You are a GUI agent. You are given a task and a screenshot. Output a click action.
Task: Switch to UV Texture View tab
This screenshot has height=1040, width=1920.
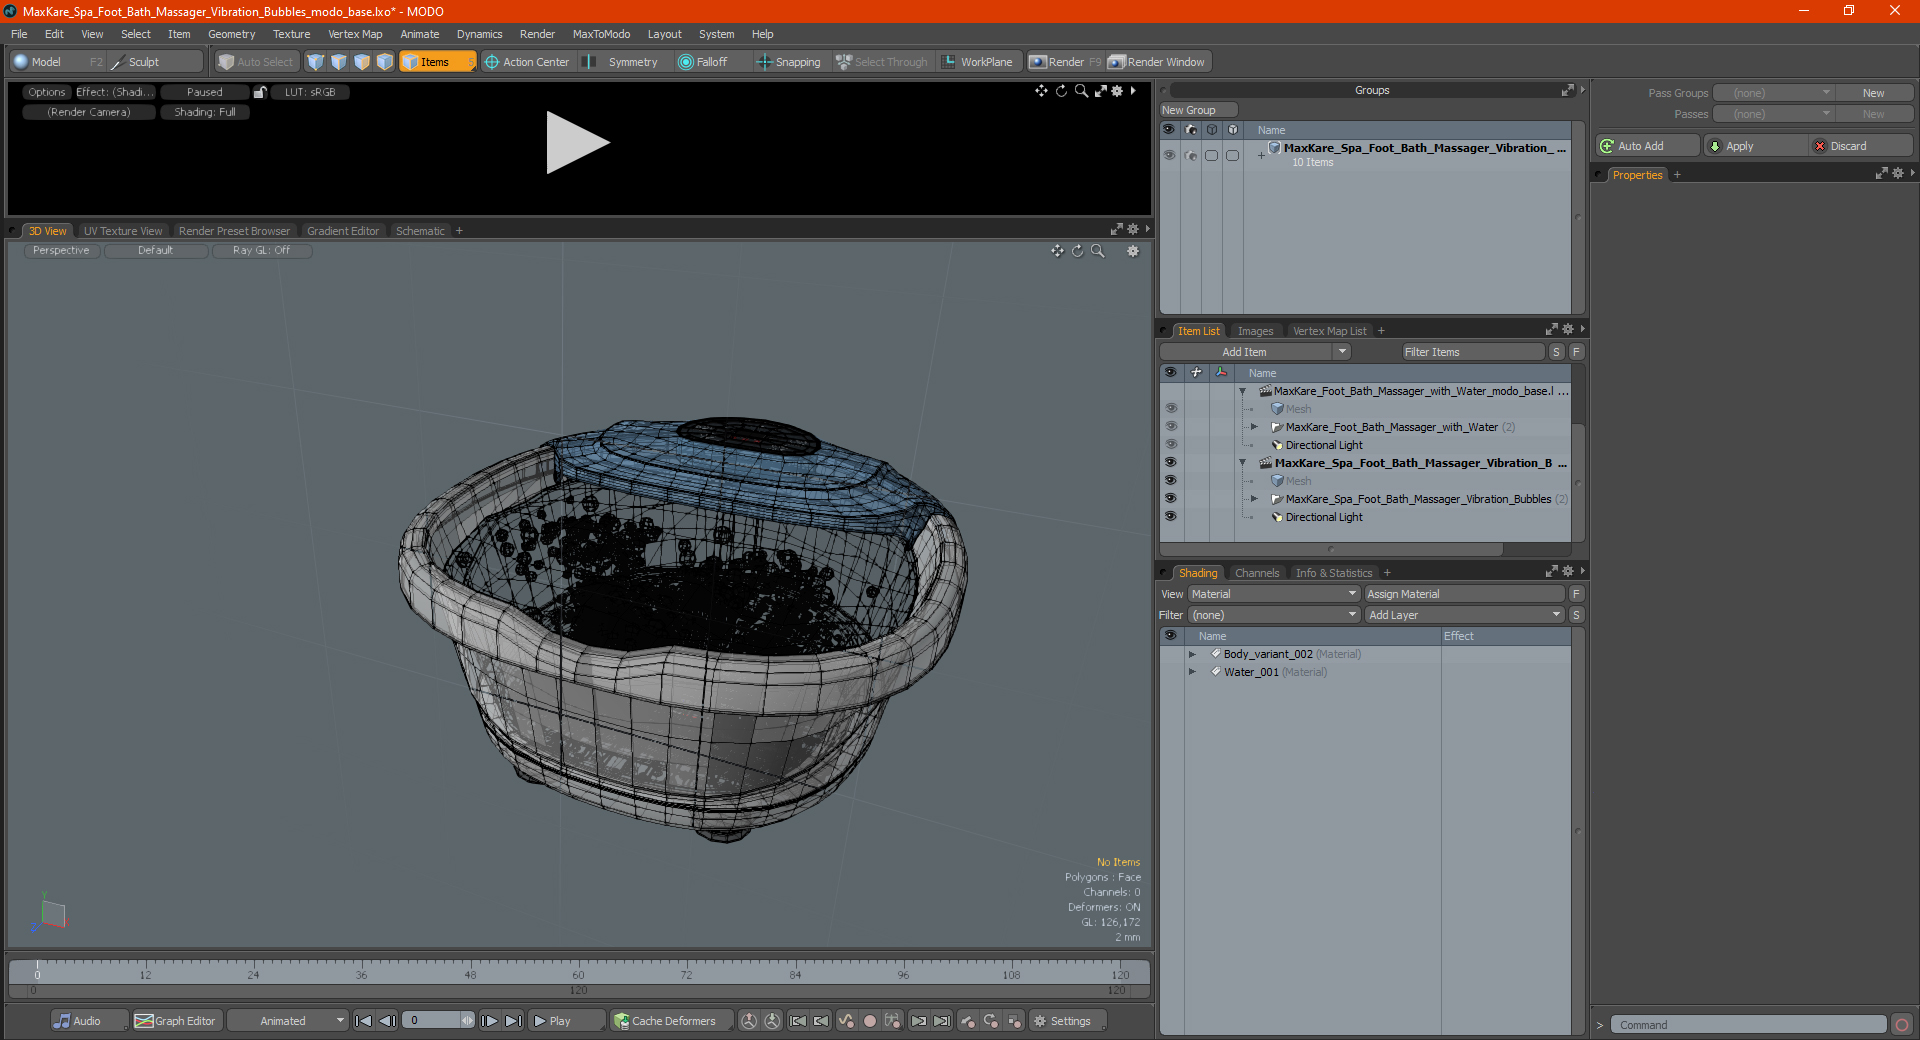pyautogui.click(x=123, y=231)
